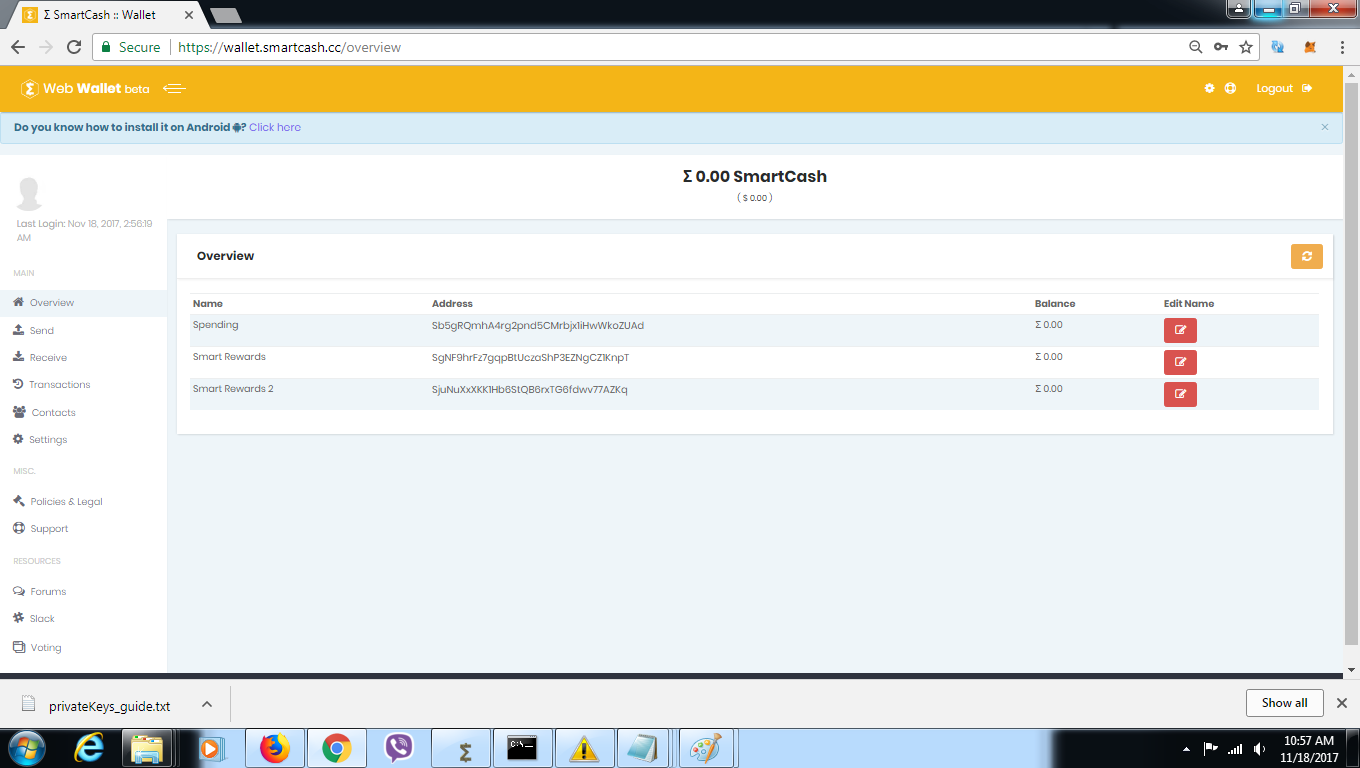The image size is (1360, 768).
Task: Open the 'Click here' Android install link
Action: point(275,127)
